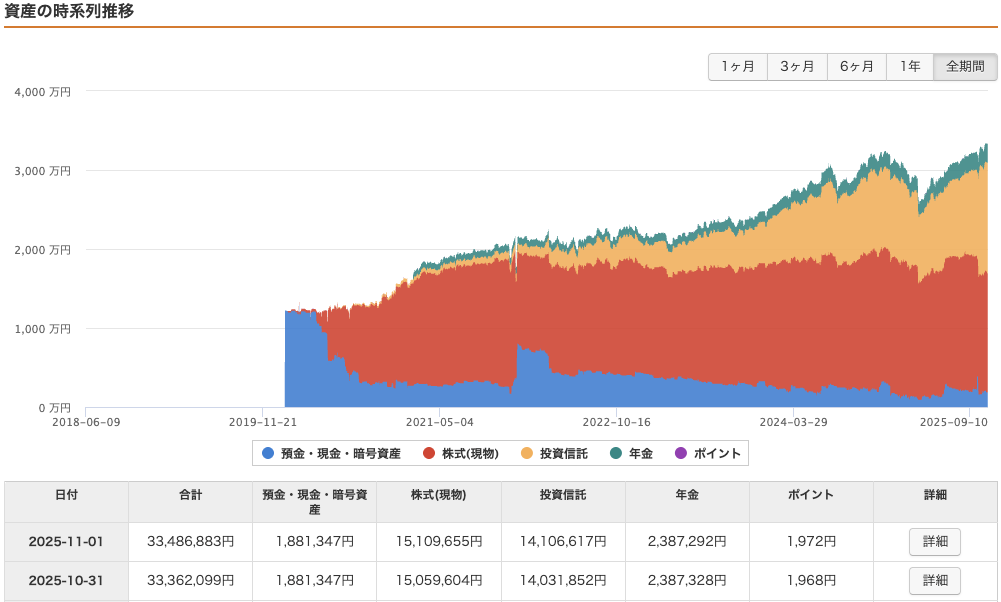Image resolution: width=1001 pixels, height=602 pixels.
Task: Toggle the orange 投資信託 legend dot
Action: tap(527, 453)
